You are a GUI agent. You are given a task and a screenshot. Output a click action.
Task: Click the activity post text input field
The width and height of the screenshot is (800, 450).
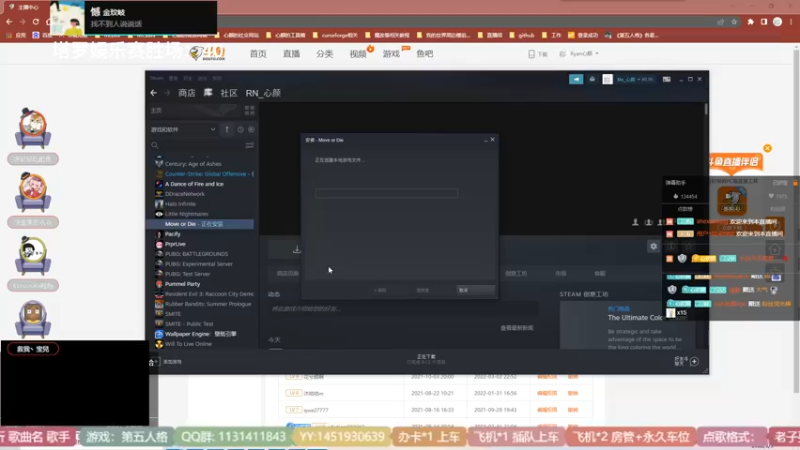coord(402,309)
